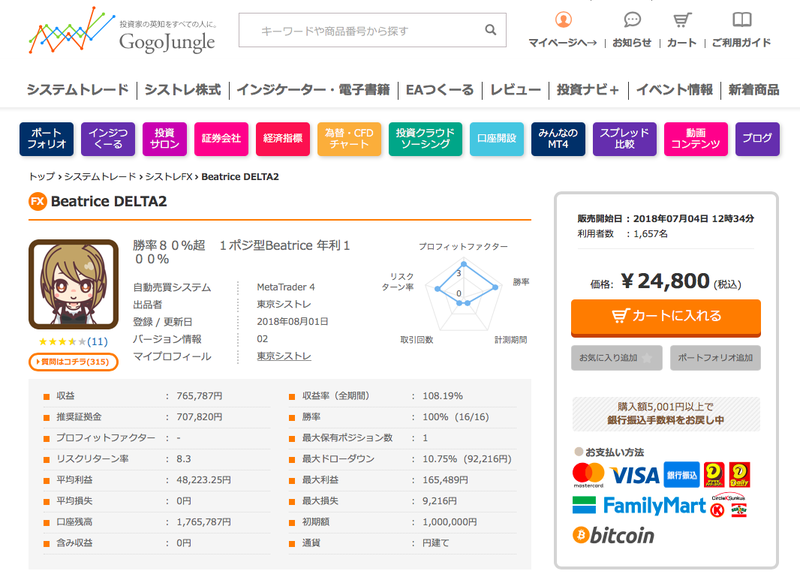The height and width of the screenshot is (574, 800).
Task: Click the price ¥24,800
Action: 666,282
